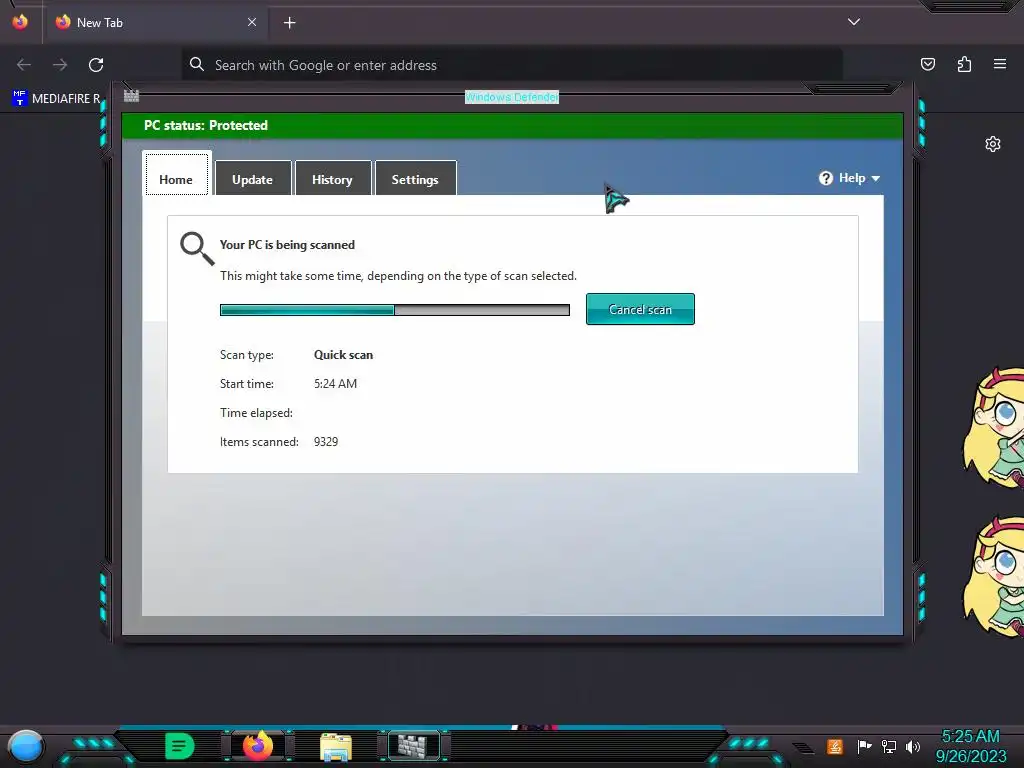Open the Firefox hamburger application menu

point(1000,64)
